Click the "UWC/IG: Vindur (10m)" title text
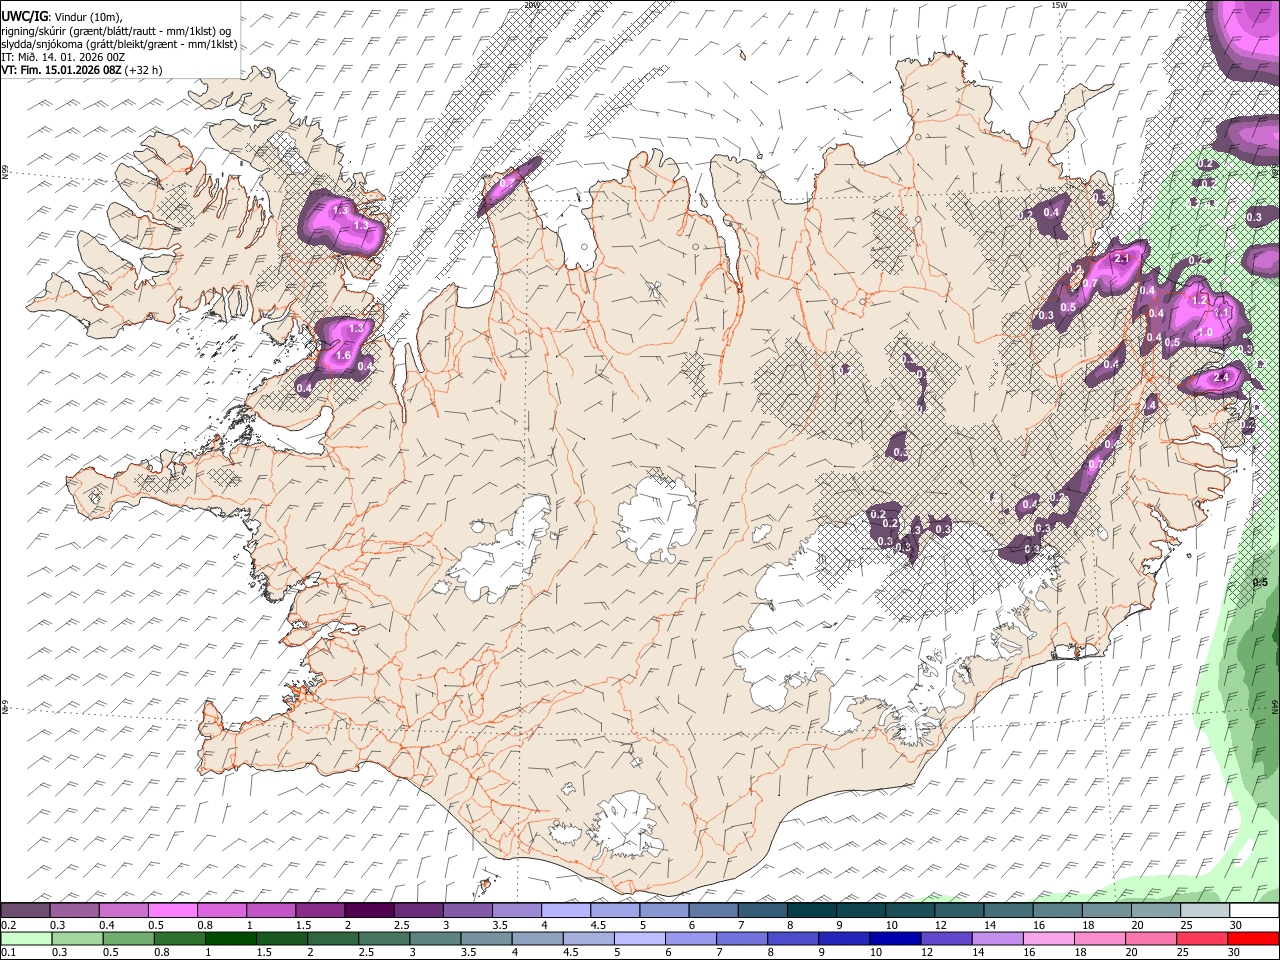The image size is (1280, 960). click(61, 16)
